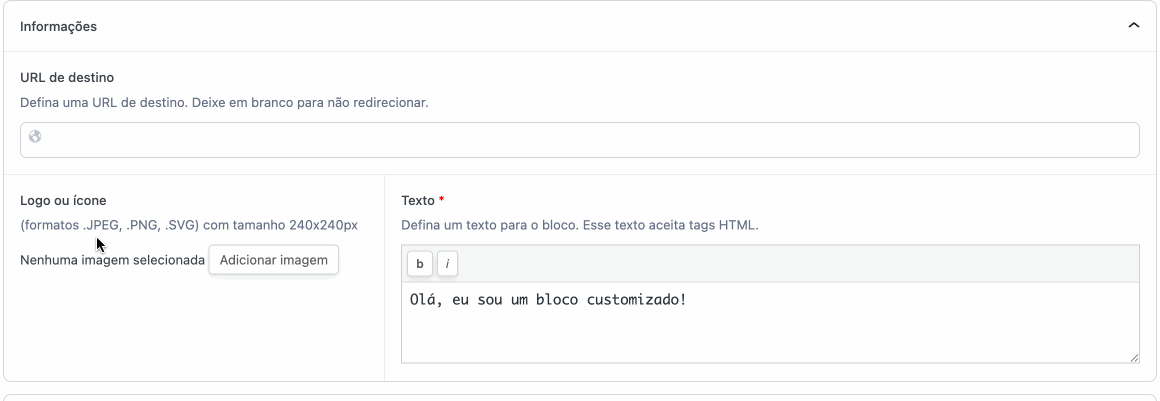
Task: Focus the URL de destino input field
Action: click(580, 140)
